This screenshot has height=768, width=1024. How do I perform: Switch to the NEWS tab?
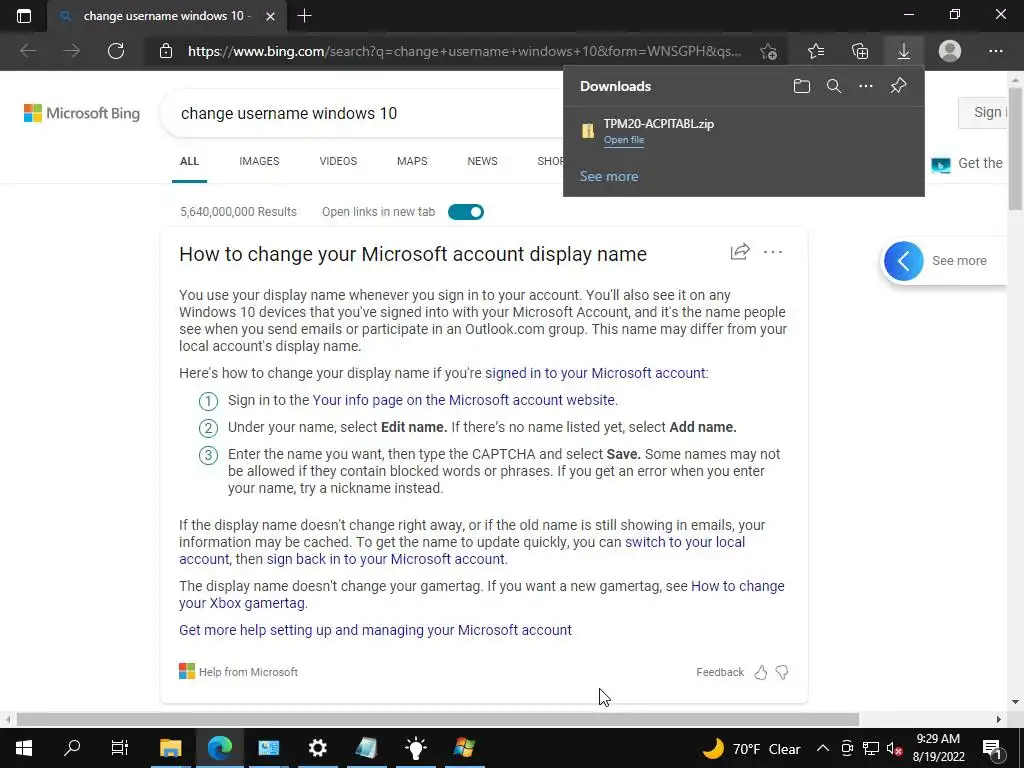point(483,161)
